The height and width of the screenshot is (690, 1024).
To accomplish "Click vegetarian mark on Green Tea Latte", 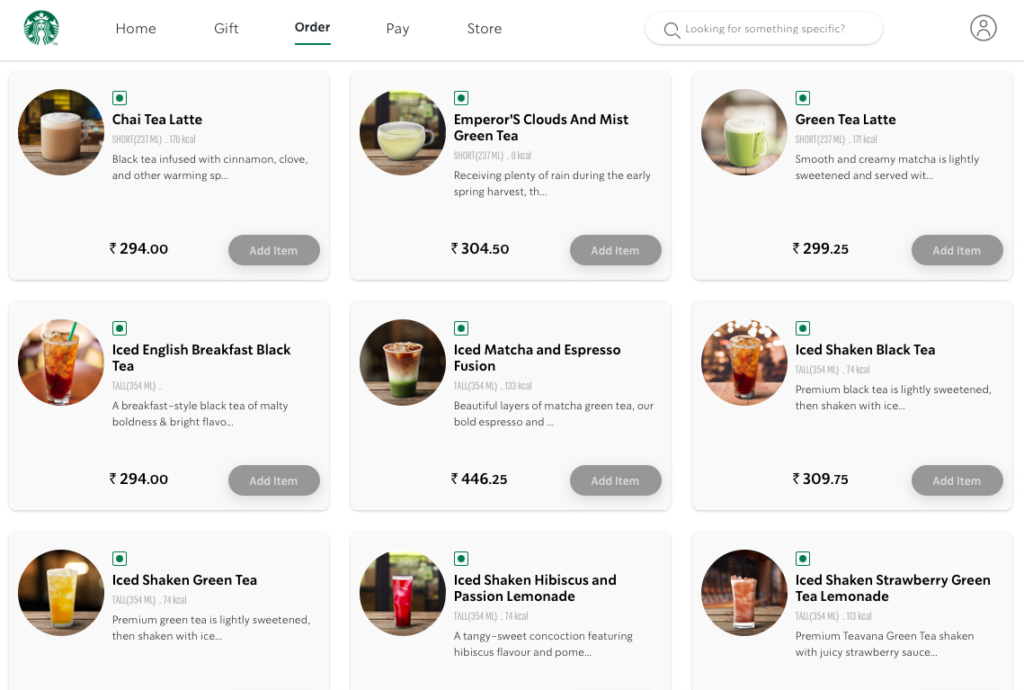I will [x=802, y=98].
